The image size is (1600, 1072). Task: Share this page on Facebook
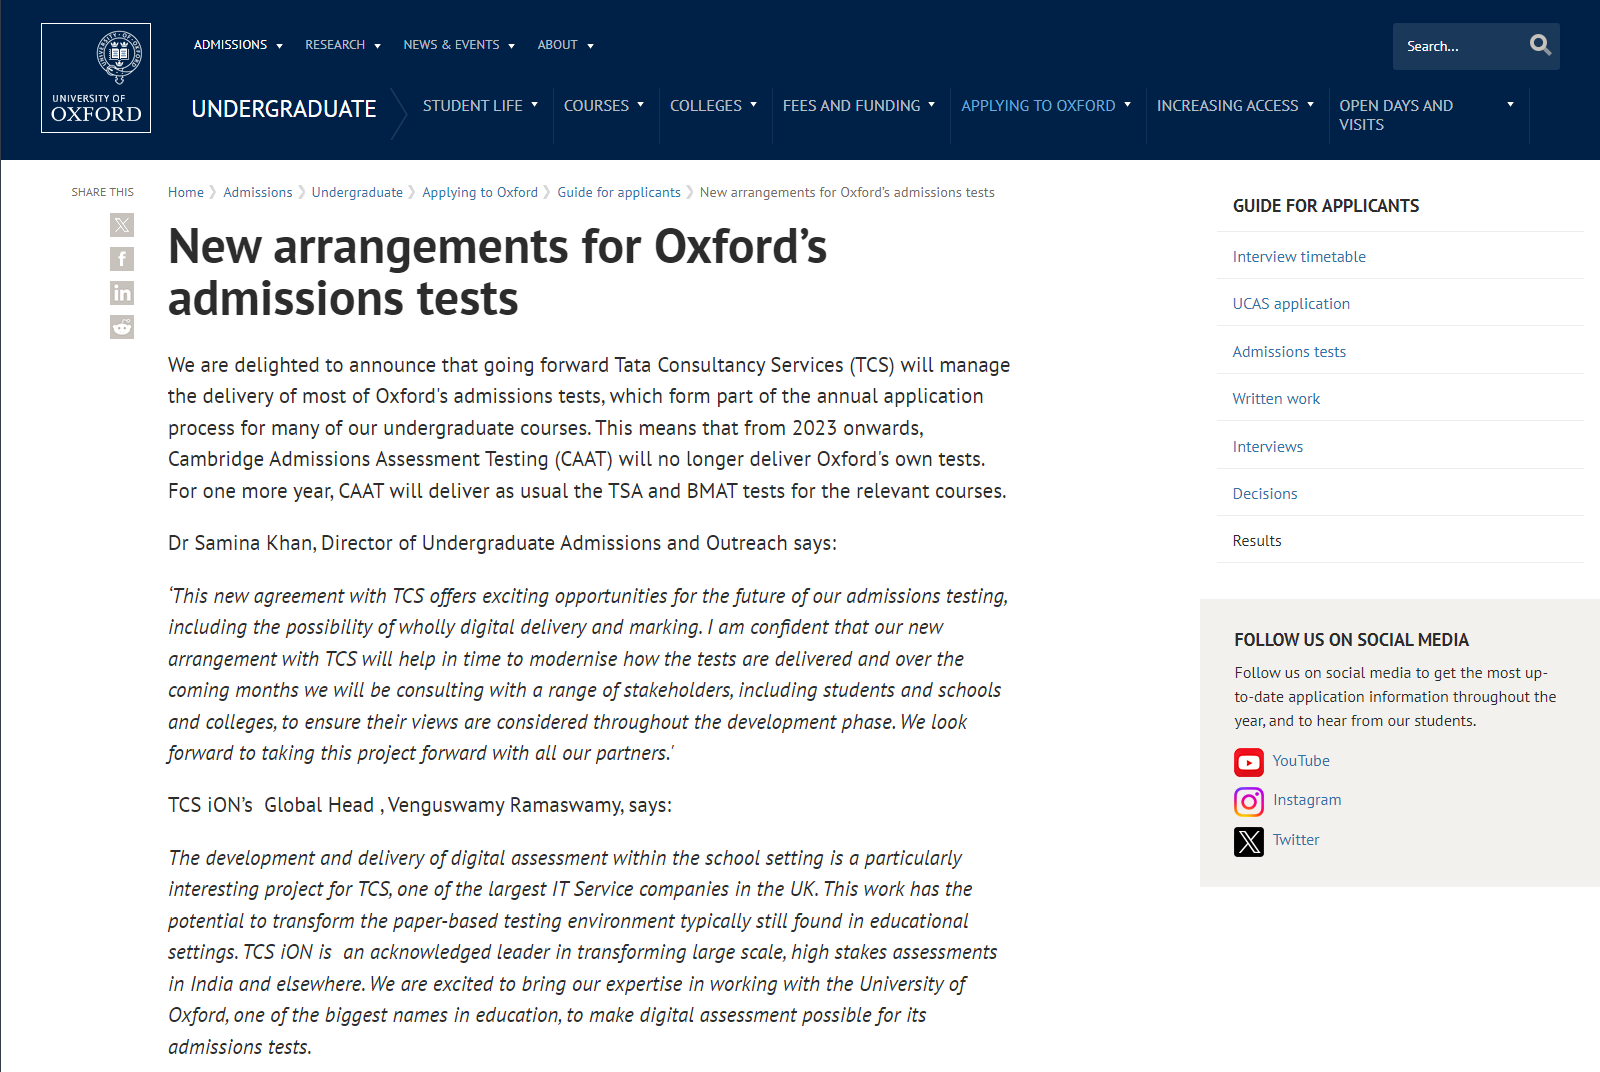(122, 259)
